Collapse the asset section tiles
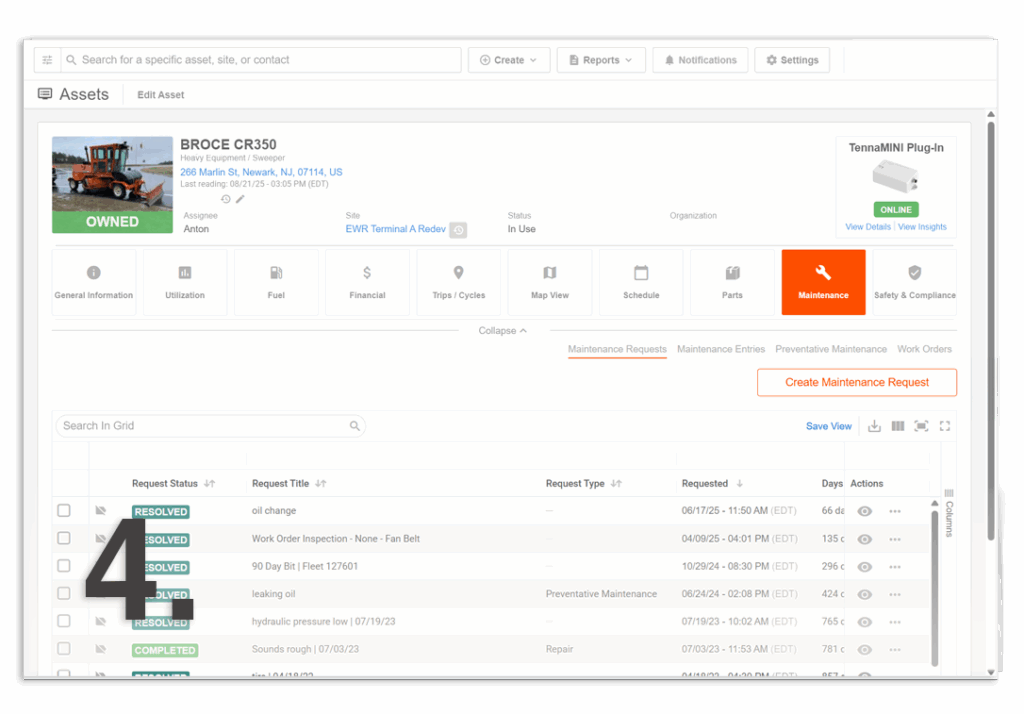Viewport: 1024px width, 714px height. [x=502, y=331]
